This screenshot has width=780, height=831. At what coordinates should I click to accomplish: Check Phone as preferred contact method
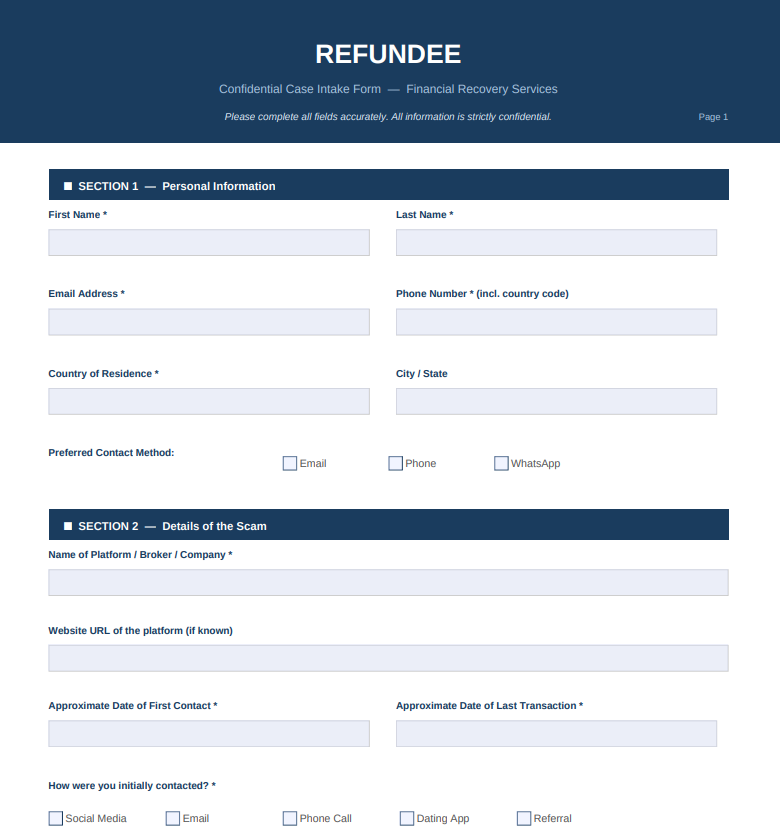[x=396, y=463]
